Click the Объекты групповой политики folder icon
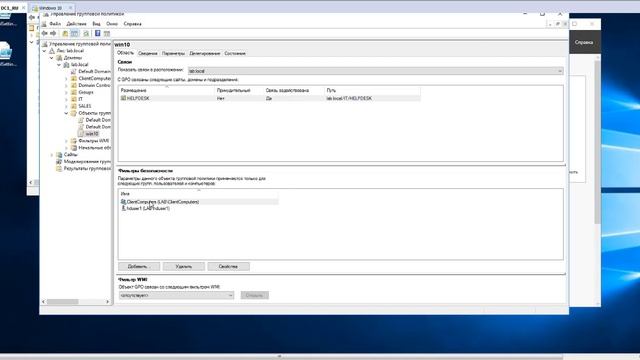Screen dimensions: 640x360 (x=74, y=113)
